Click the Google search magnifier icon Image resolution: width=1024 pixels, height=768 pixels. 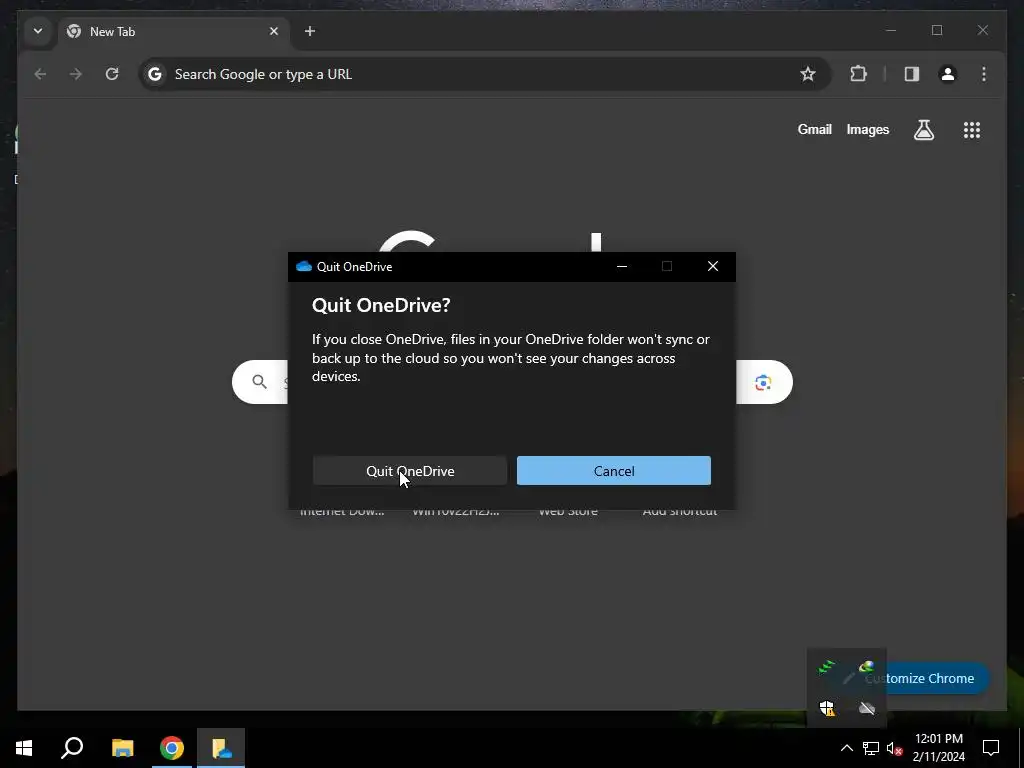[x=259, y=382]
